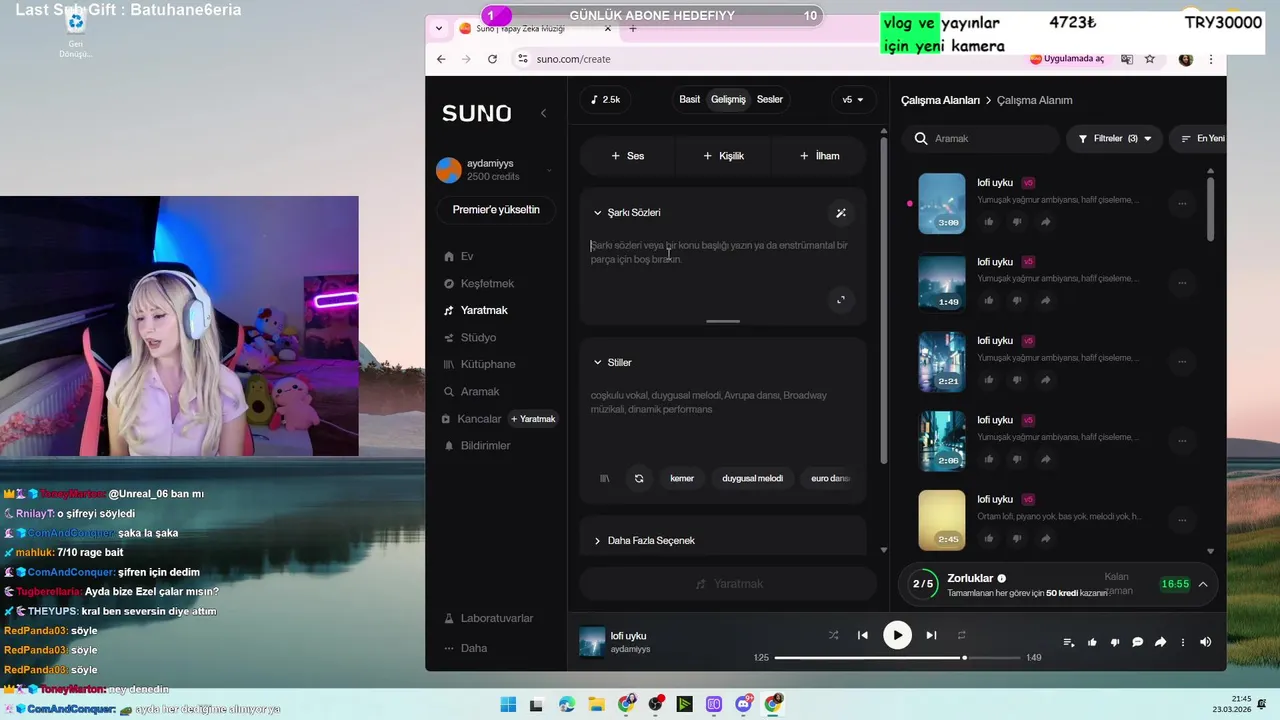
Task: Collapse the Şarkı Sözleri section
Action: (x=627, y=212)
